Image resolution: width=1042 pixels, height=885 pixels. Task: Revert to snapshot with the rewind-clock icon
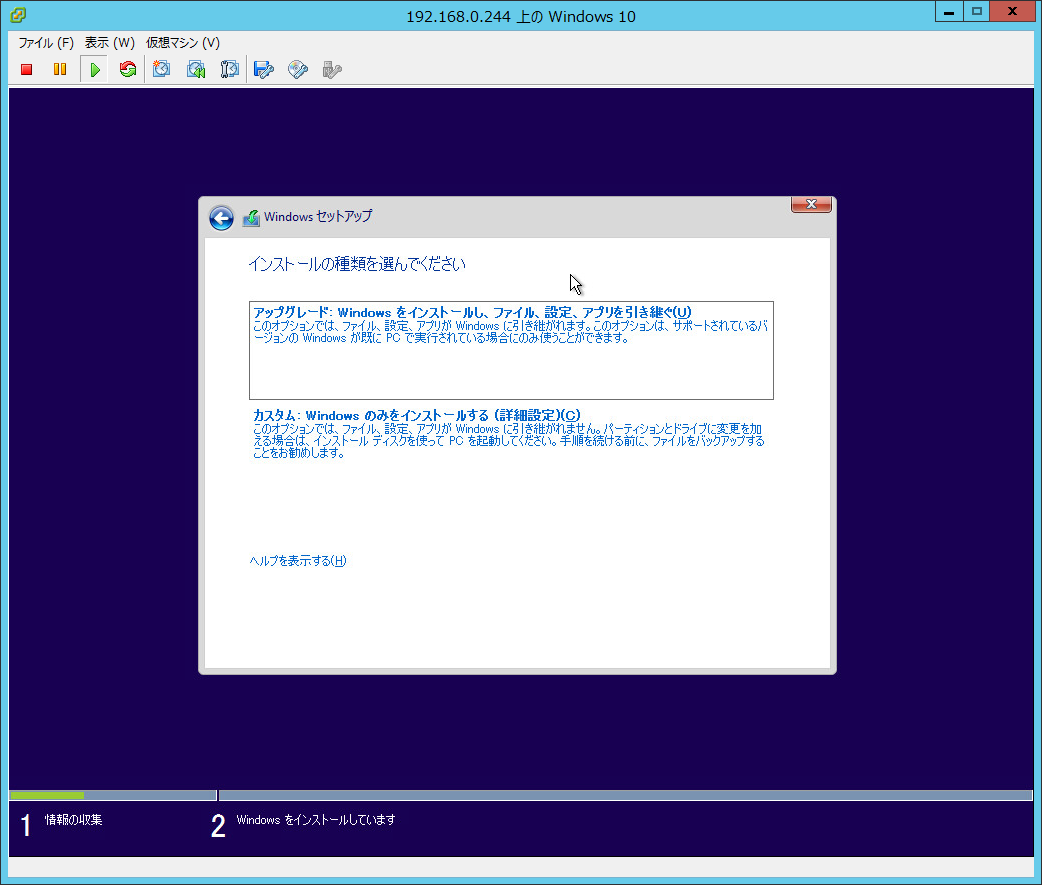tap(196, 69)
